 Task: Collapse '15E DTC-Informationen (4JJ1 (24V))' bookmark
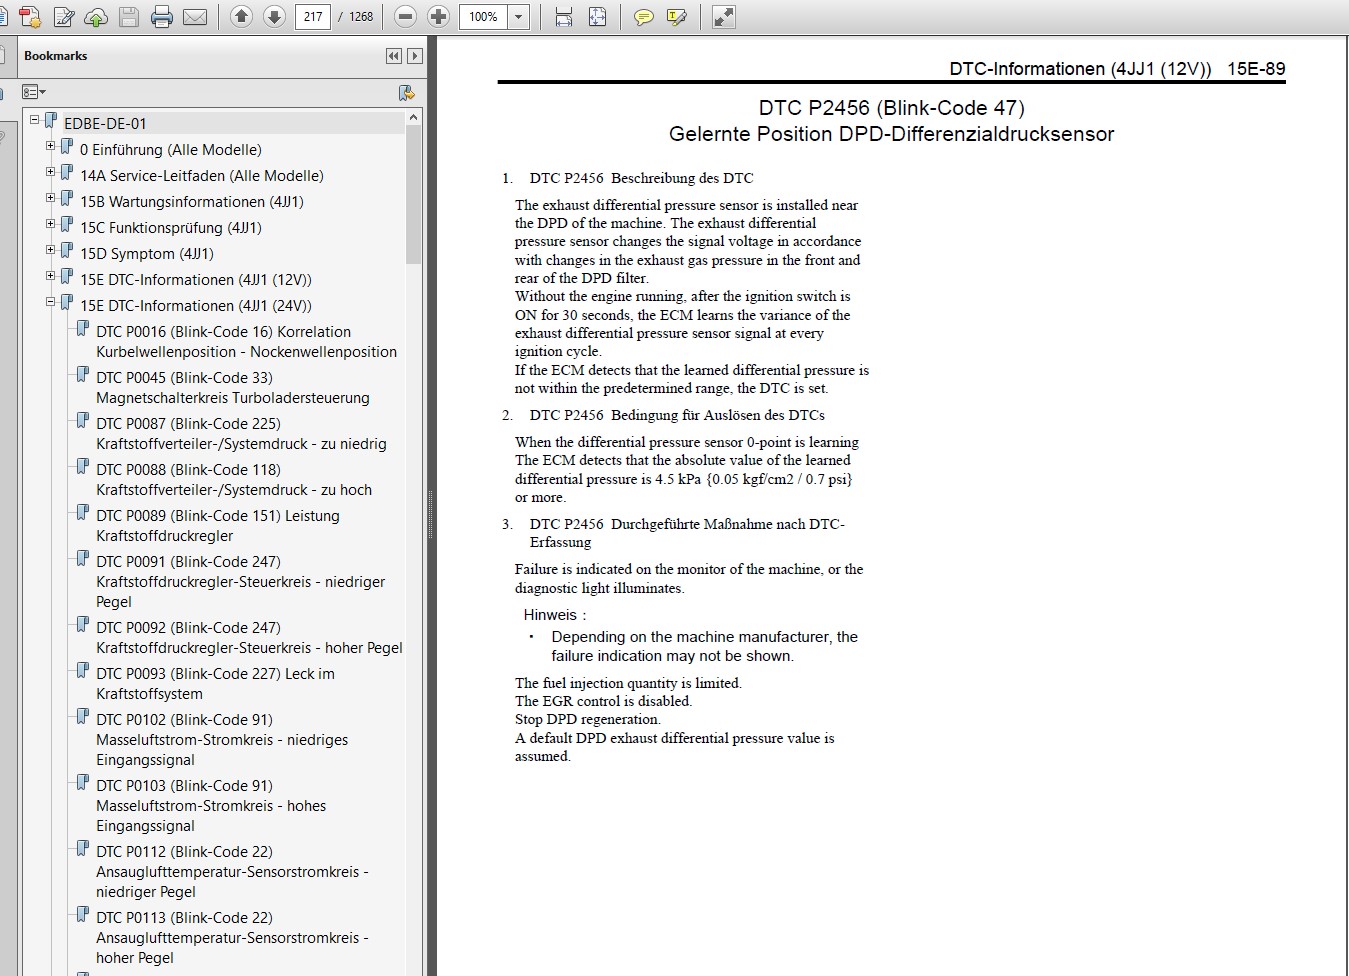pyautogui.click(x=51, y=302)
